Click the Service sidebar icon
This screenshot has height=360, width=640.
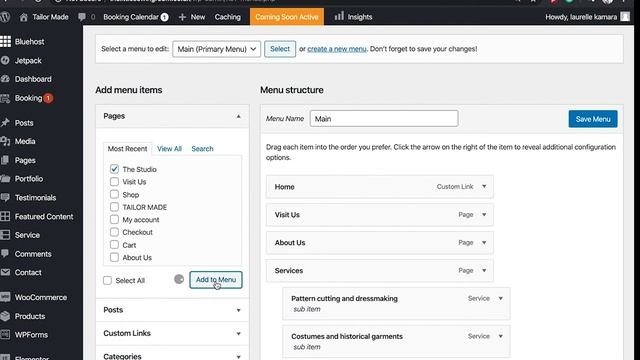5,235
